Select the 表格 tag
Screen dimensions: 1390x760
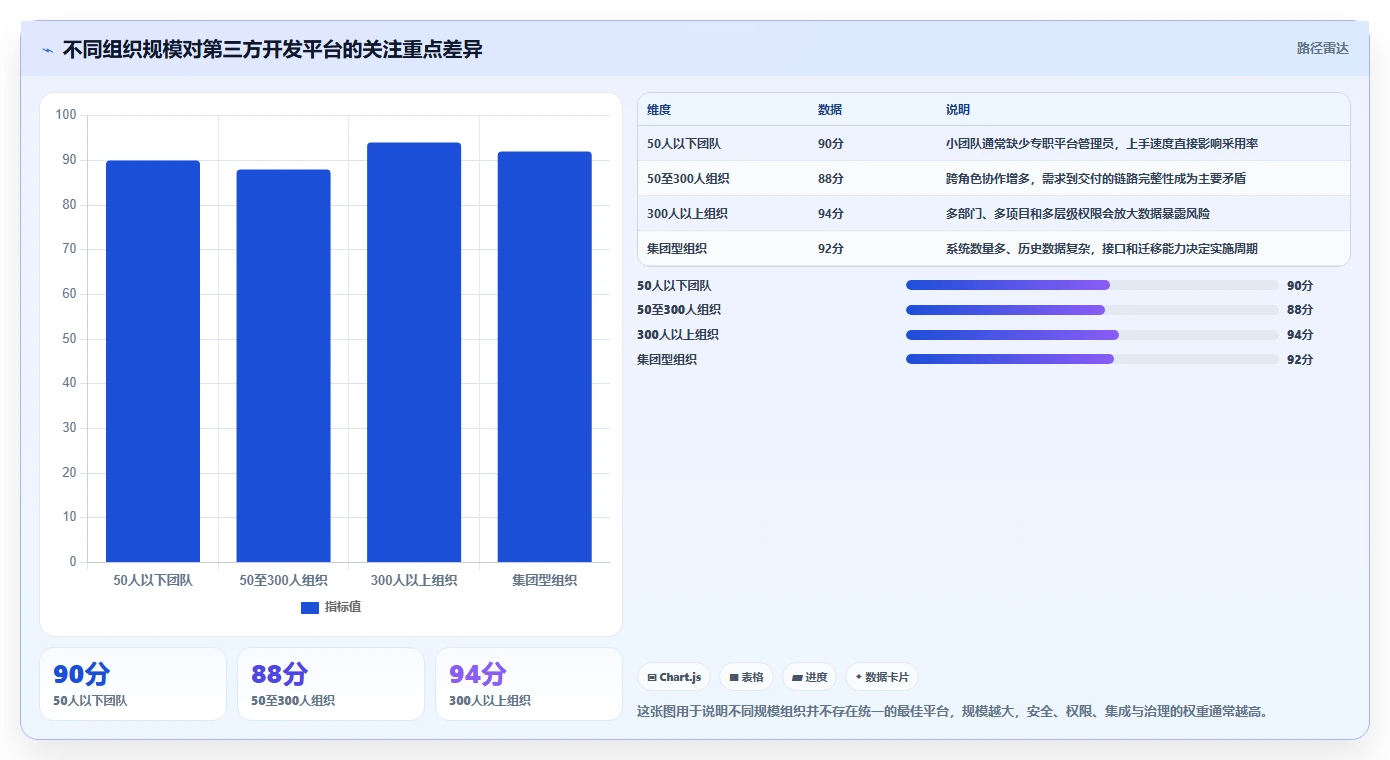746,677
